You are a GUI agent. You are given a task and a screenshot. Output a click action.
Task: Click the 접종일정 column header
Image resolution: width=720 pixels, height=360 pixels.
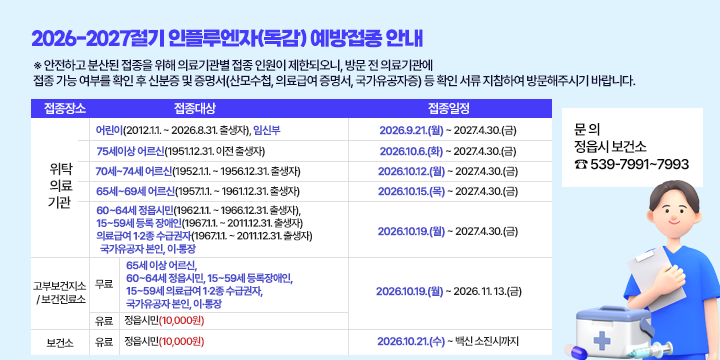tap(449, 108)
